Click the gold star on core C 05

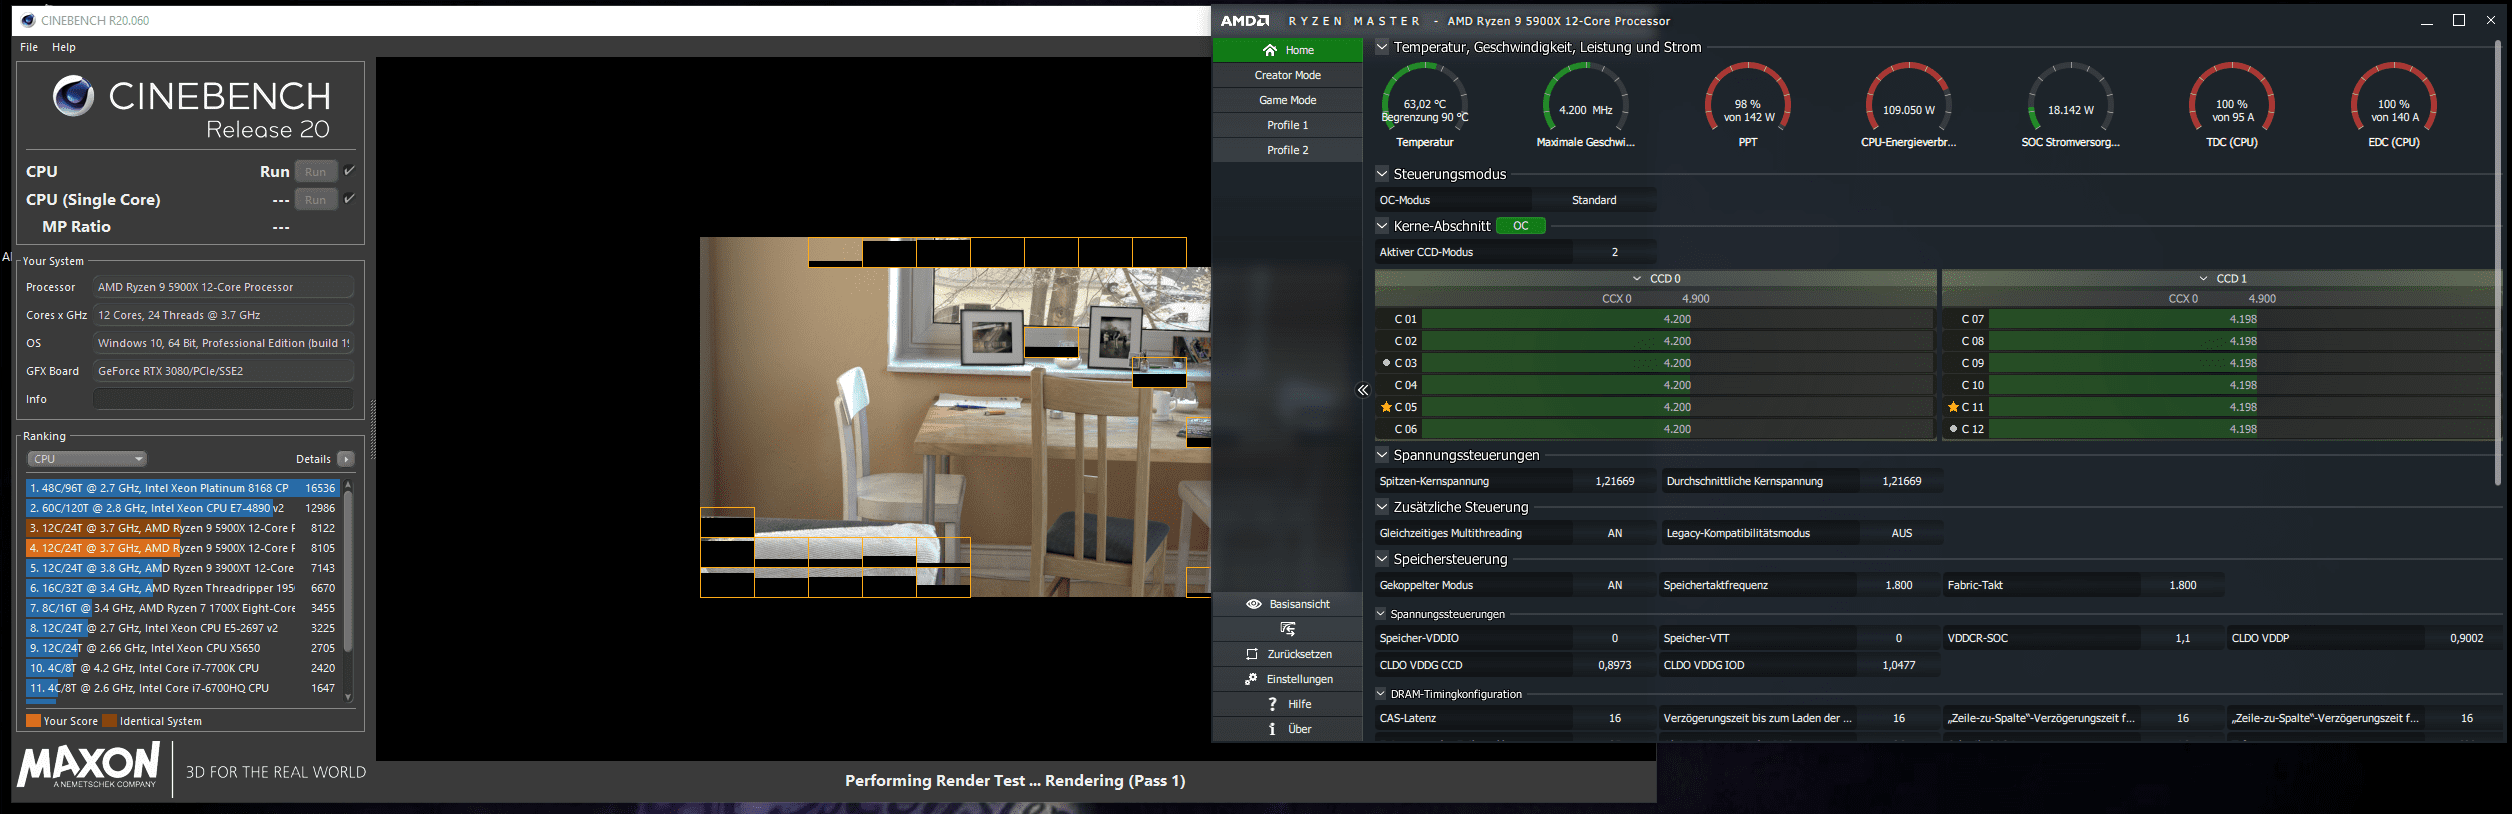(1386, 407)
